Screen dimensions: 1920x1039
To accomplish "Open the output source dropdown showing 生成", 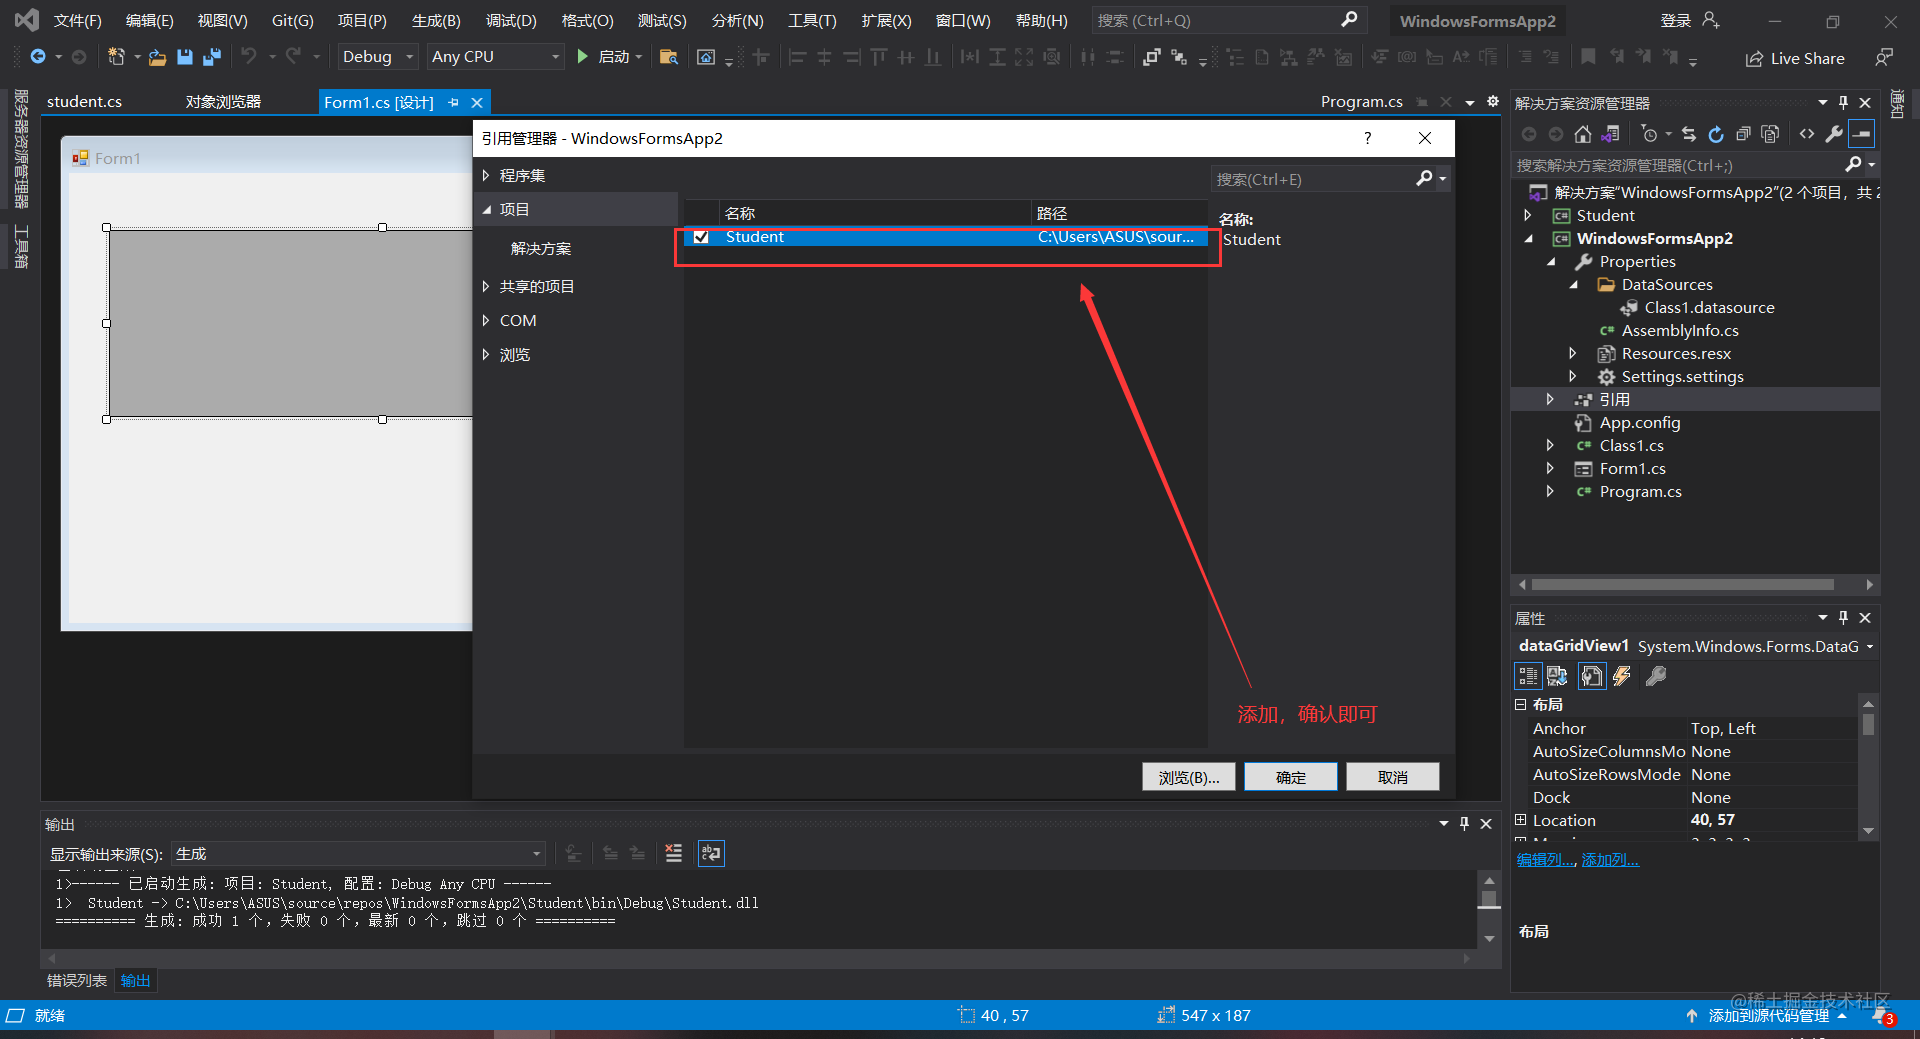I will (x=359, y=854).
